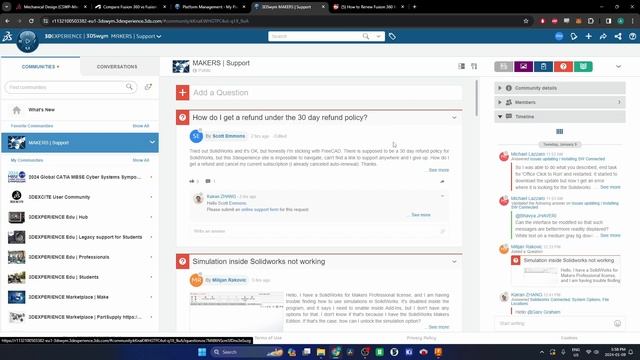Click See more on Simulation question
Viewport: 640px width, 360px height.
pyautogui.click(x=439, y=327)
